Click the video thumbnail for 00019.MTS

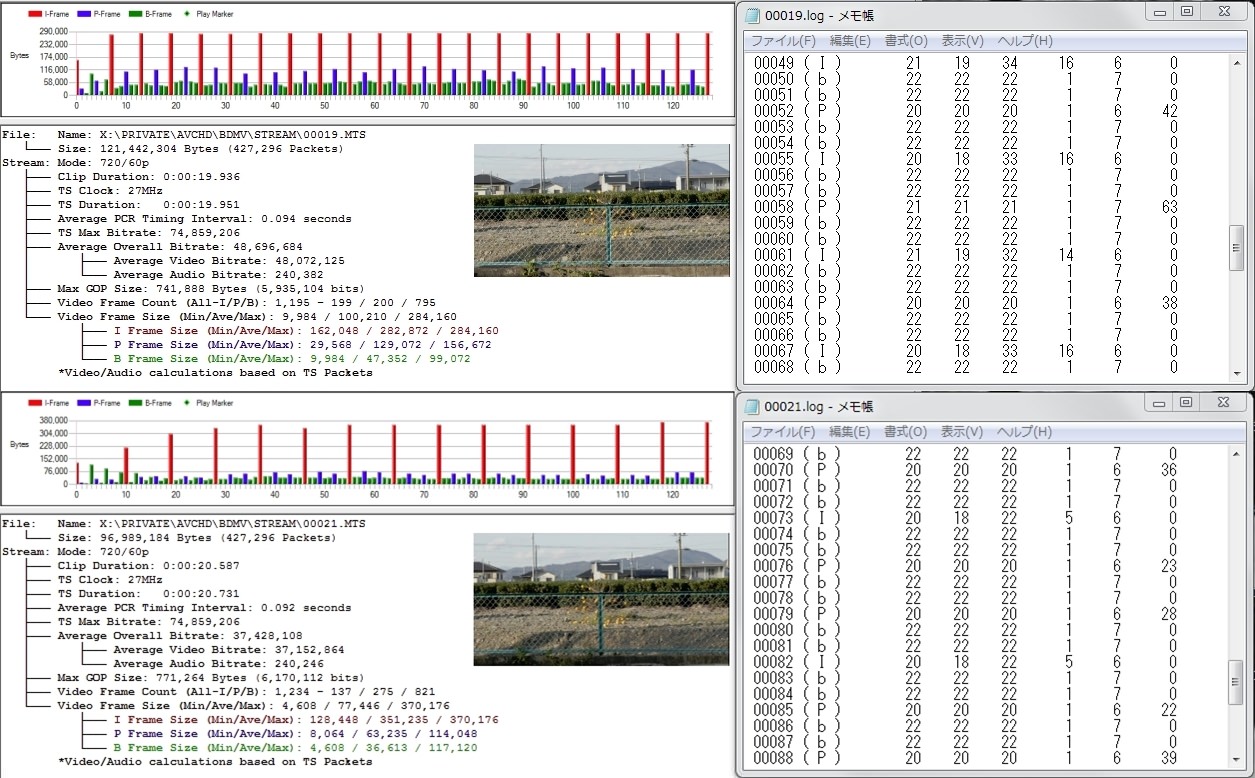point(601,210)
